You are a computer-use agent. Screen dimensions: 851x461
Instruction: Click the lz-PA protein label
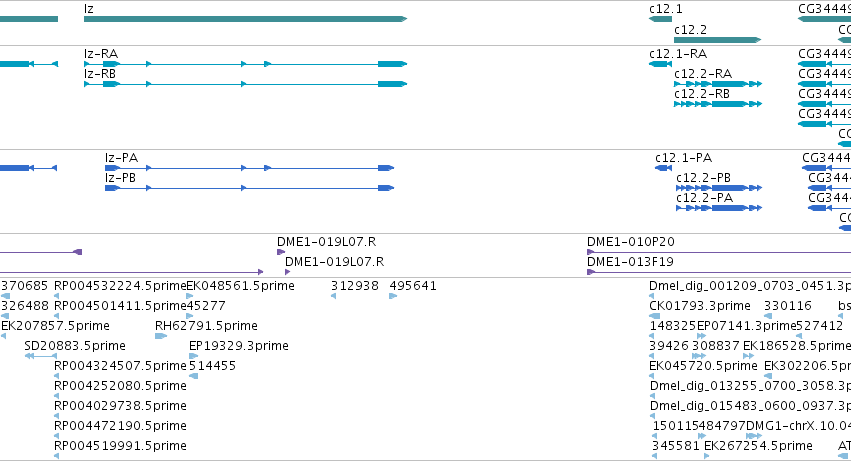(122, 158)
